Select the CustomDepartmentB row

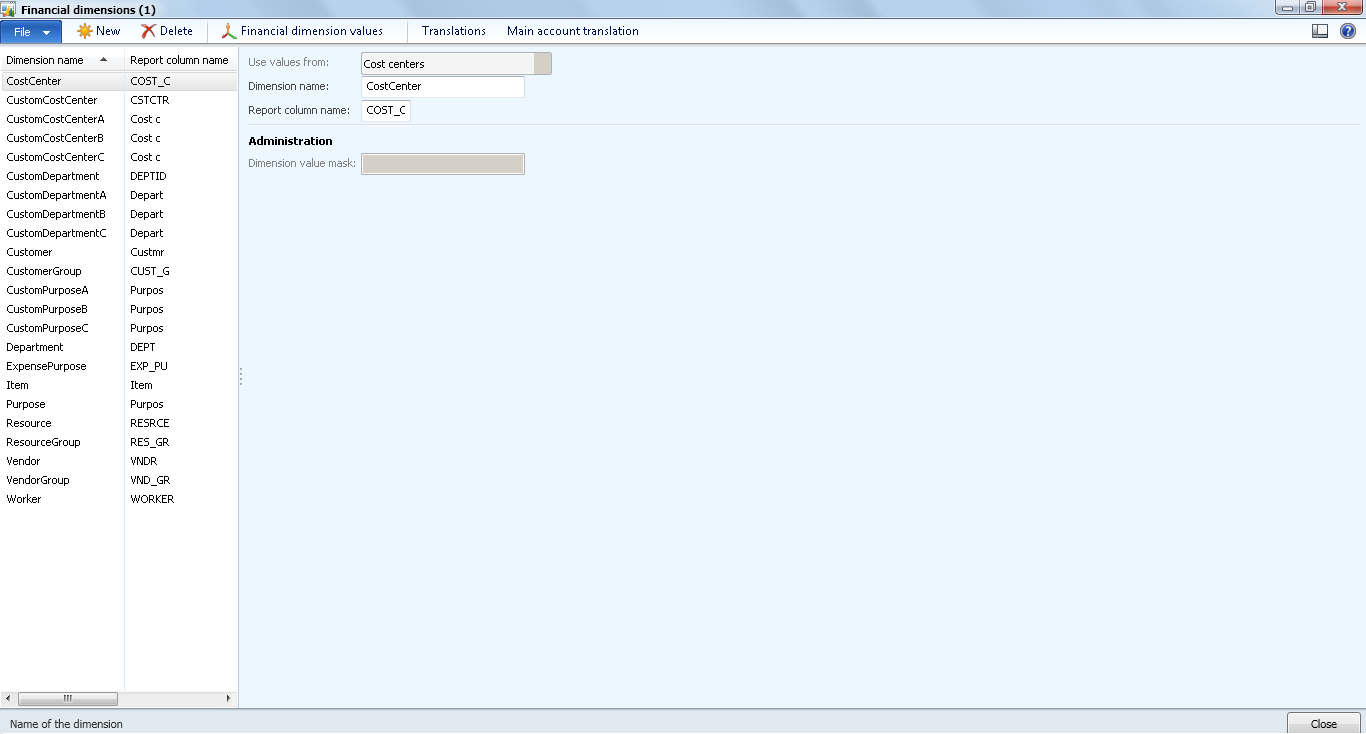tap(119, 214)
